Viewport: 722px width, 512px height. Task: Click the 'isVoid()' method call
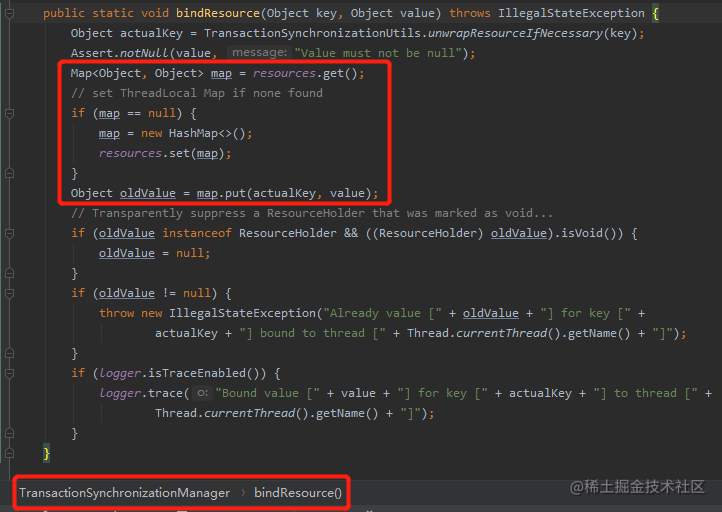point(589,233)
